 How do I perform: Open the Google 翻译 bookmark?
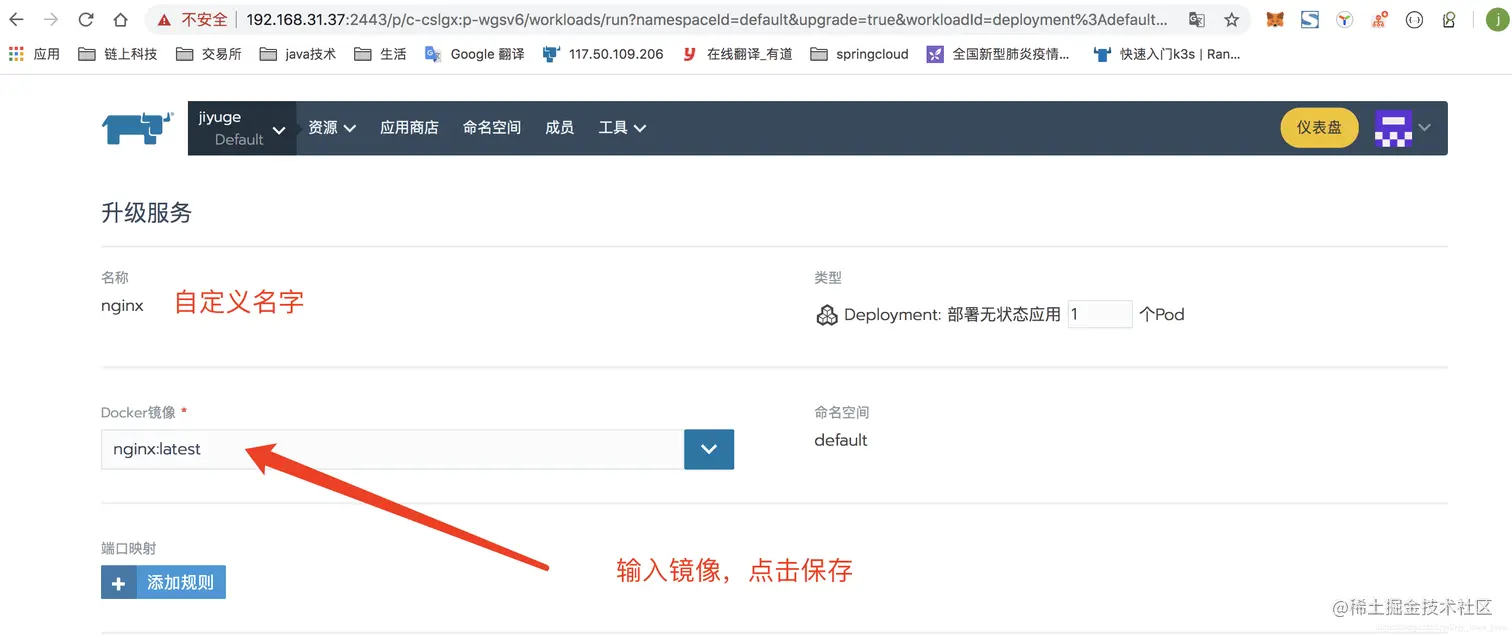click(x=475, y=54)
